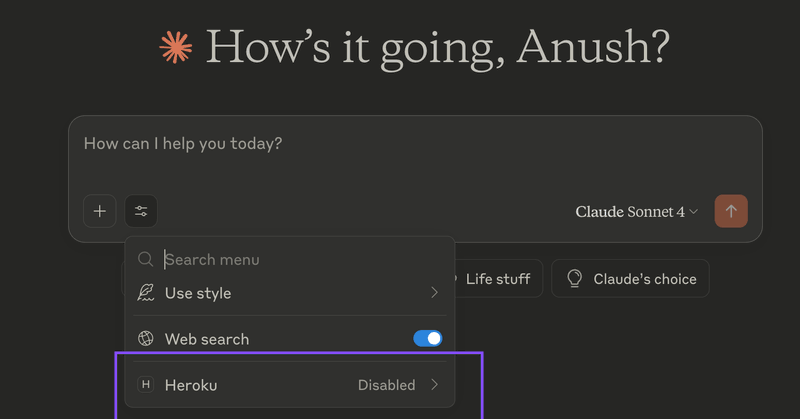Click the Web search globe icon
The height and width of the screenshot is (419, 800).
tap(145, 338)
